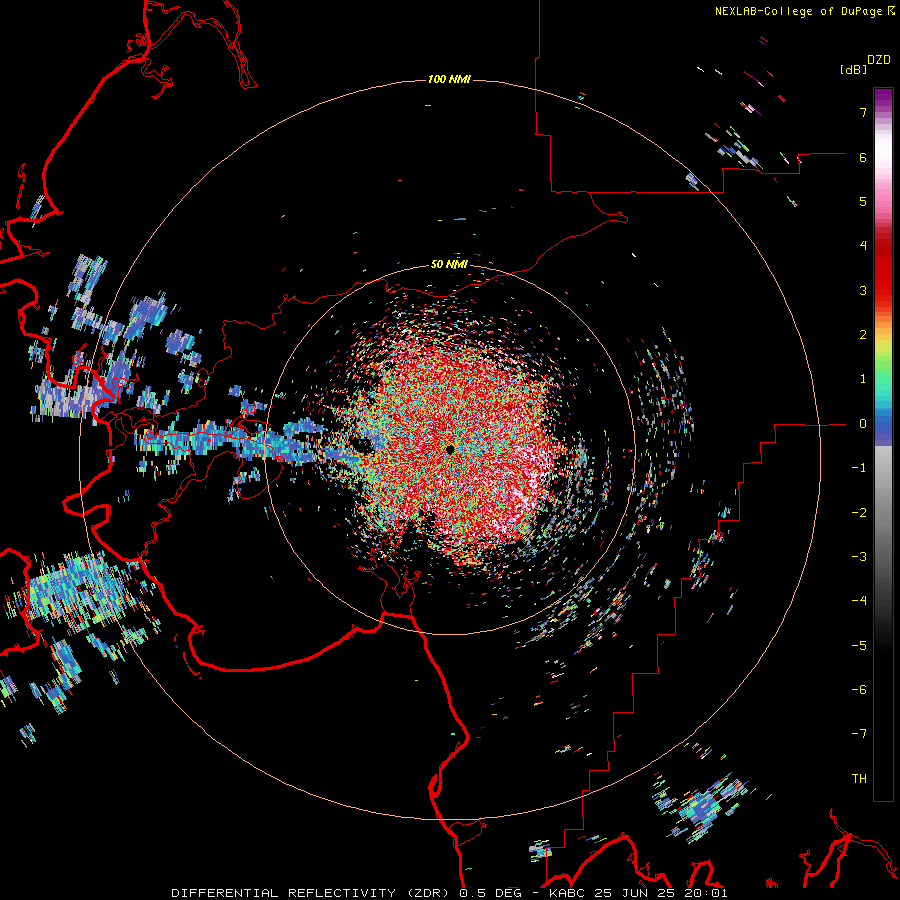Click the KABC 25 JUN 25 20:01 timestamp
900x900 pixels.
pyautogui.click(x=638, y=893)
